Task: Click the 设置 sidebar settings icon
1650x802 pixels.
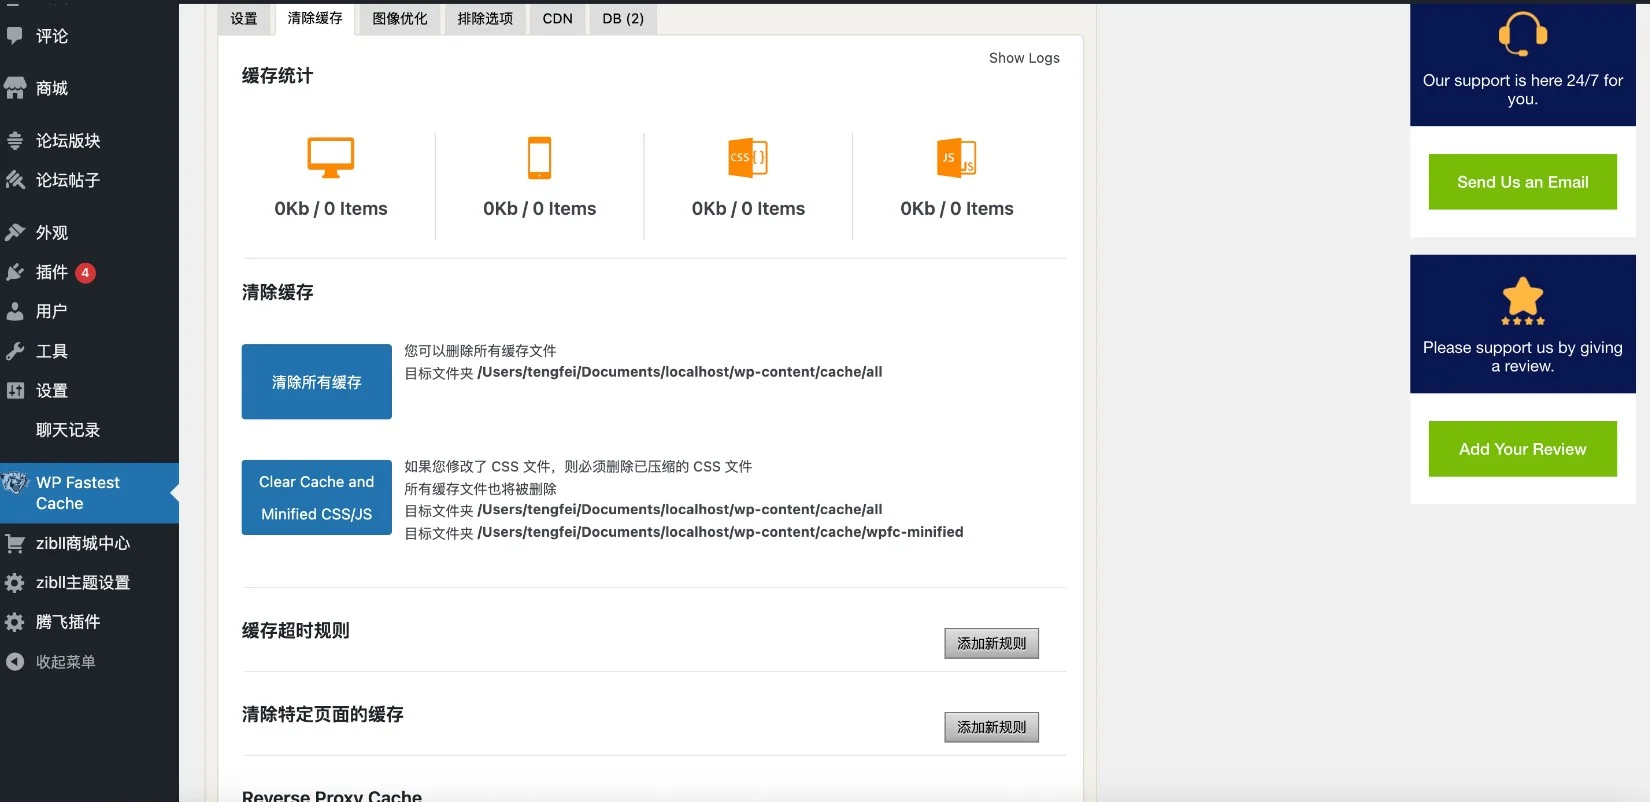Action: pos(15,391)
